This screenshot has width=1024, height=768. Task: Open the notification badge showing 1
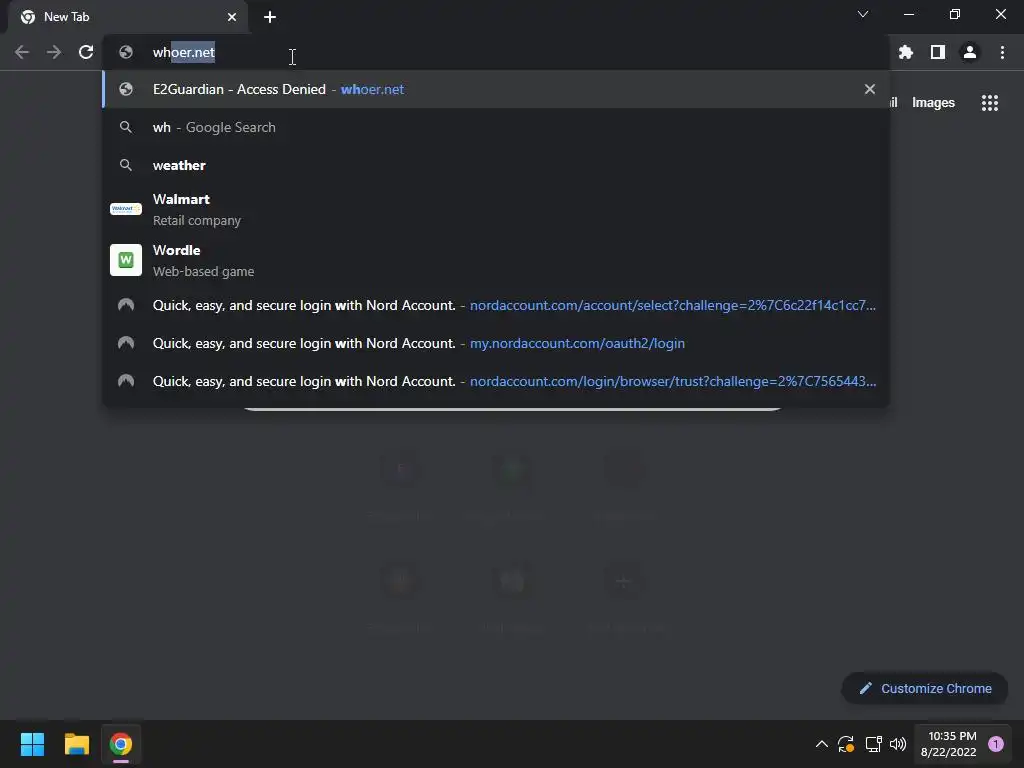tap(996, 744)
